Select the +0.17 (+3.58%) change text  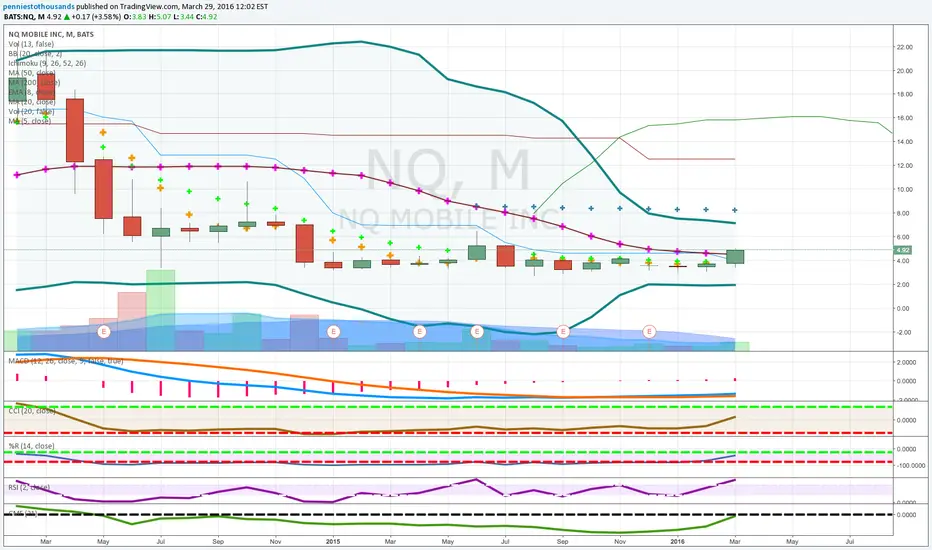(97, 17)
